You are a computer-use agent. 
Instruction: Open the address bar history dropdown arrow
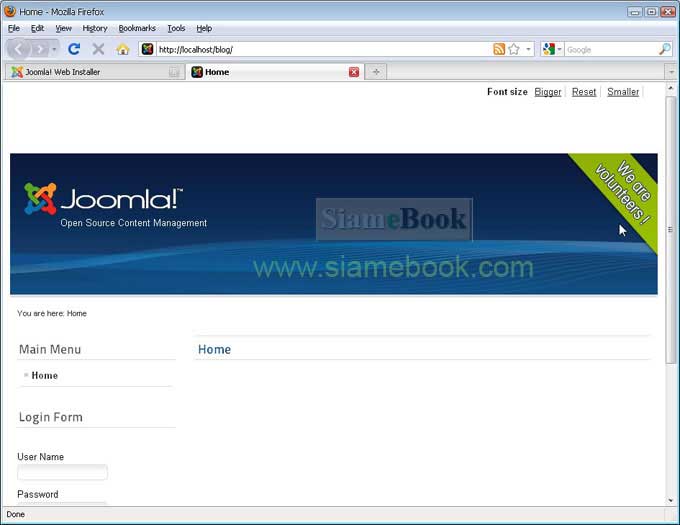coord(528,49)
